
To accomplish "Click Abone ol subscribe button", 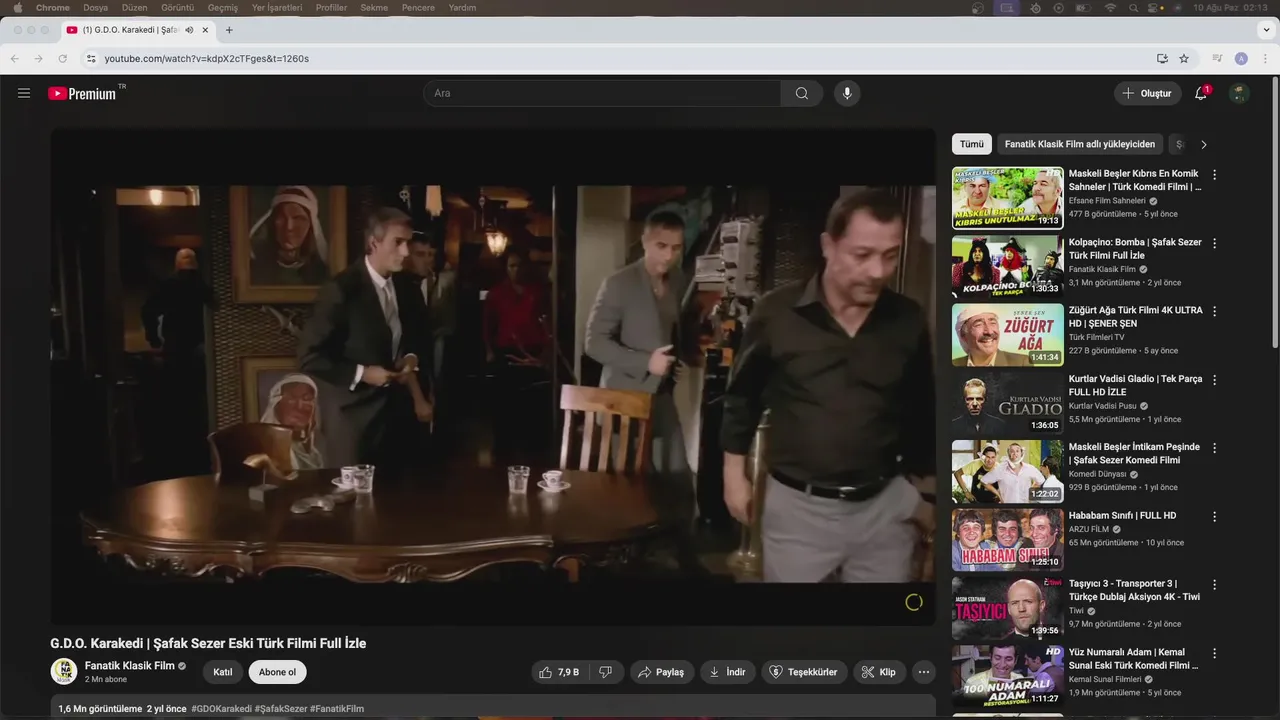I will click(277, 672).
